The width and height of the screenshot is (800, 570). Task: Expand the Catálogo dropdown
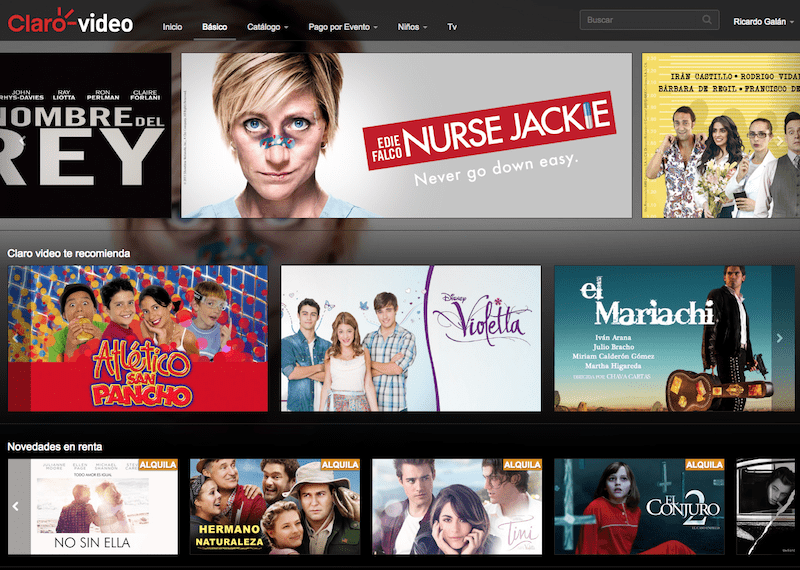coord(268,27)
